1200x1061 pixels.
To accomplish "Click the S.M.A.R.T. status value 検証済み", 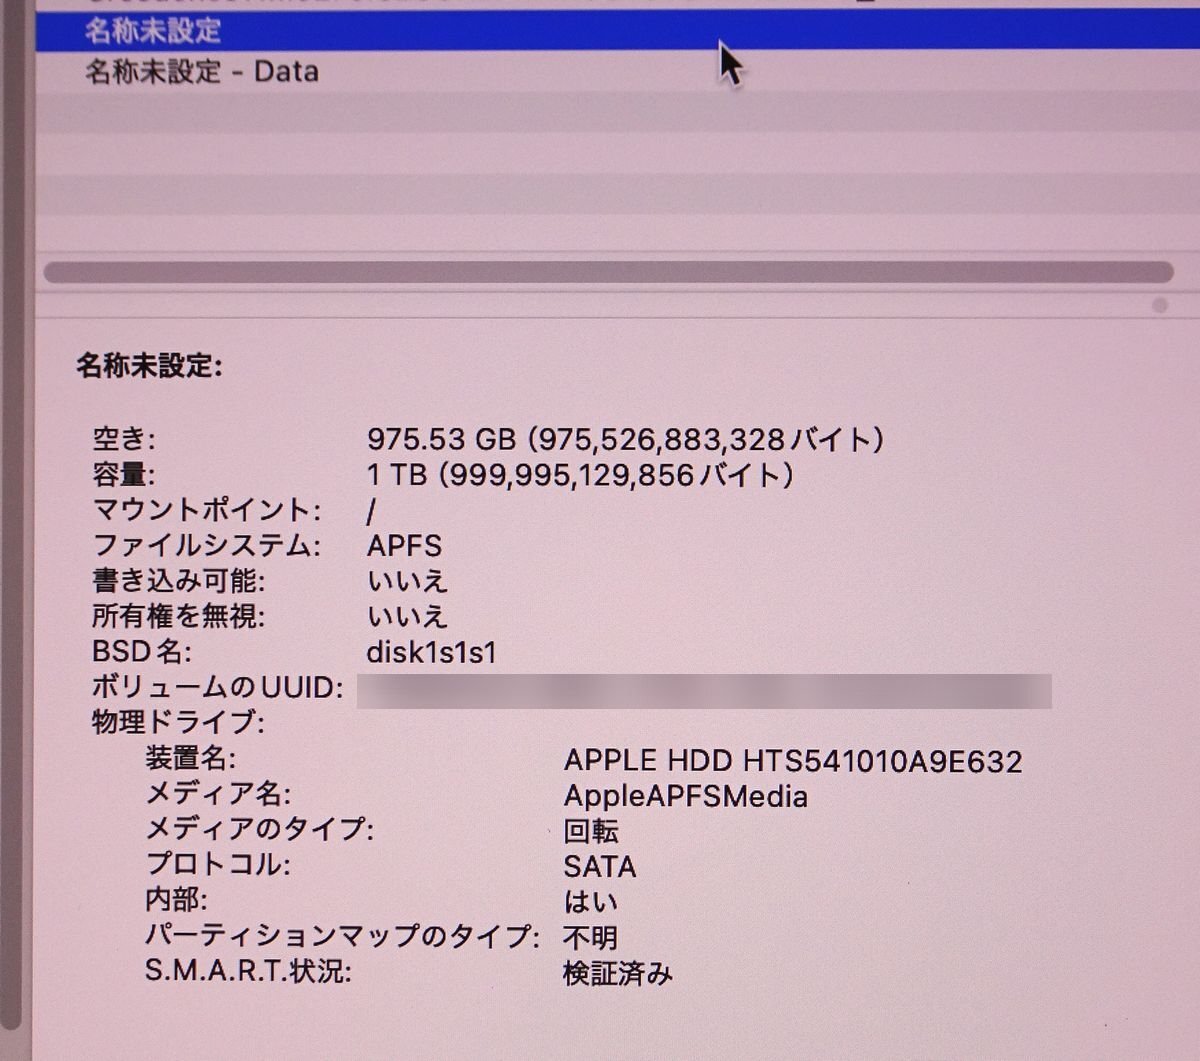I will coord(618,973).
